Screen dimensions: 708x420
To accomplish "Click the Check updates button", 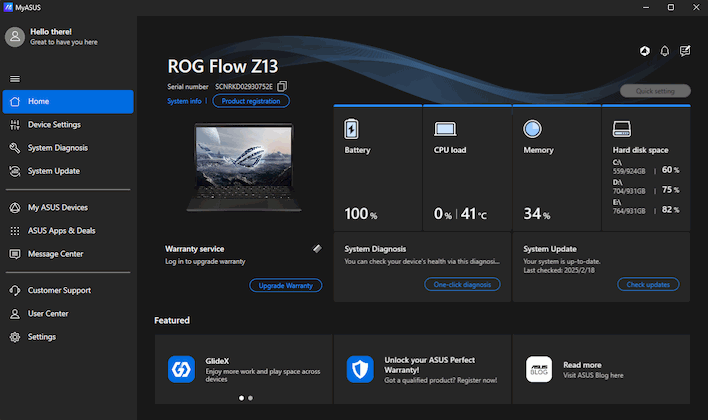I will [647, 285].
